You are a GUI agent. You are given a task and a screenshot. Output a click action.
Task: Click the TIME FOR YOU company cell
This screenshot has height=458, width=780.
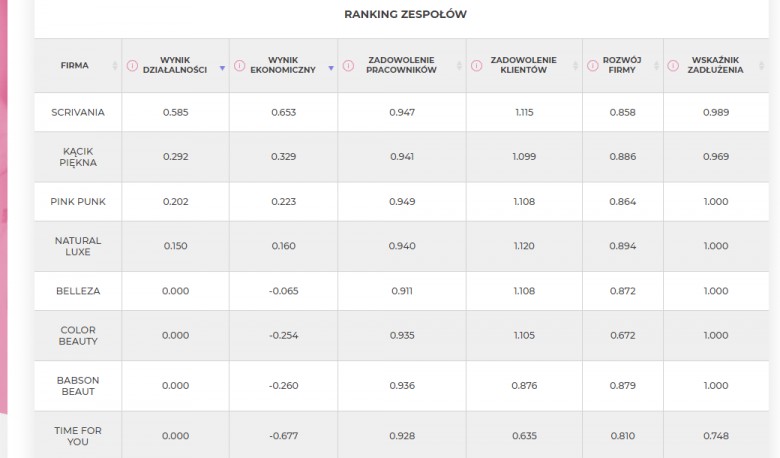[78, 436]
